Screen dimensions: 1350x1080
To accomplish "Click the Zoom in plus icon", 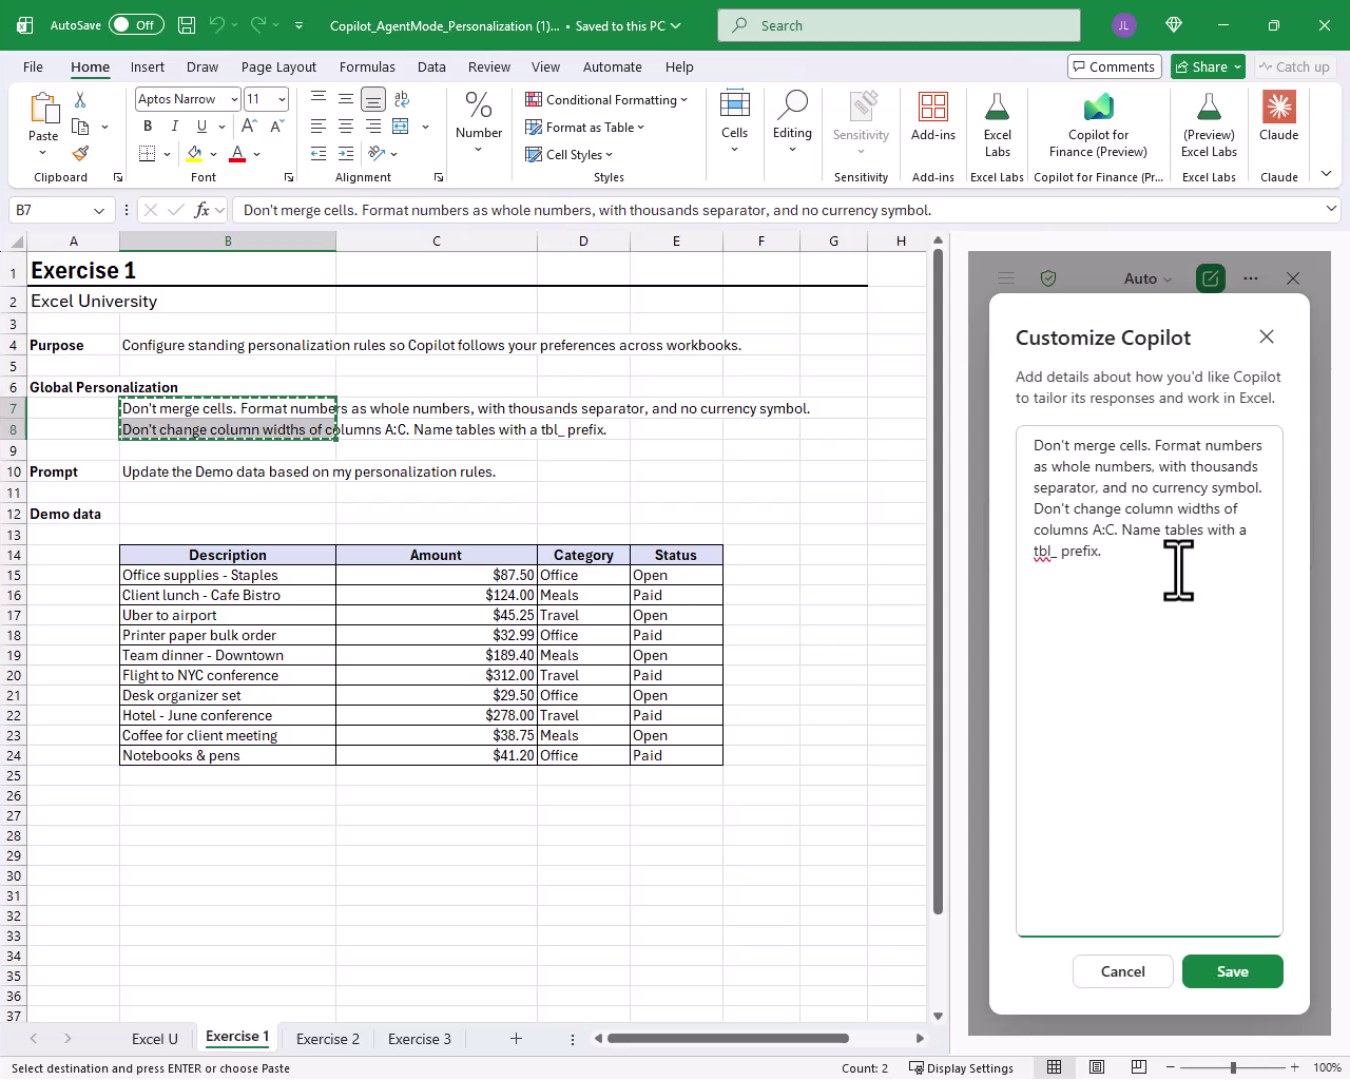I will click(1294, 1068).
